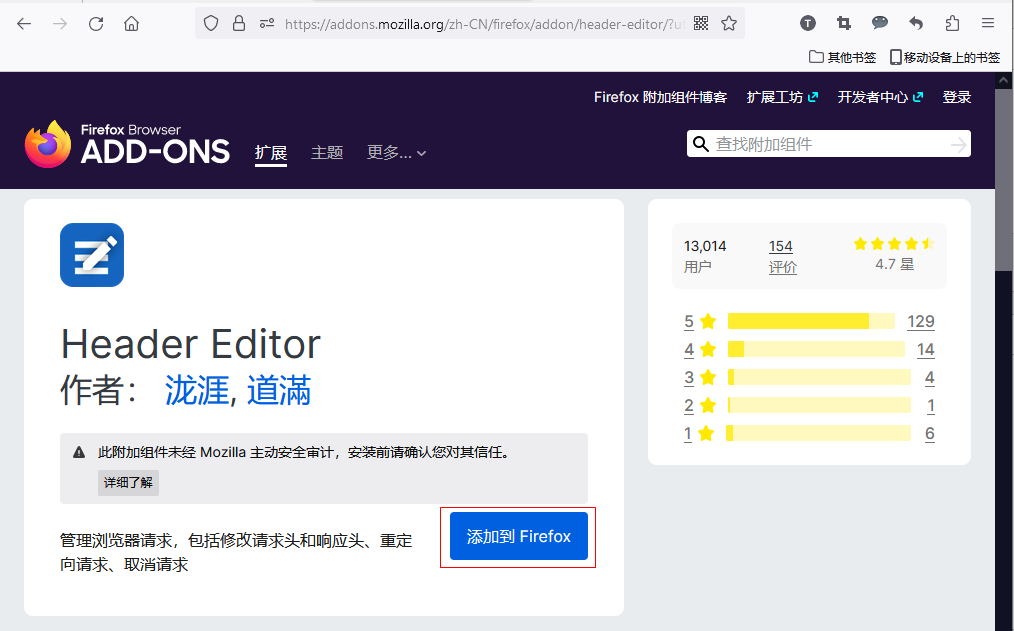Filter reviews by 5 stars
The width and height of the screenshot is (1014, 631).
[x=700, y=321]
